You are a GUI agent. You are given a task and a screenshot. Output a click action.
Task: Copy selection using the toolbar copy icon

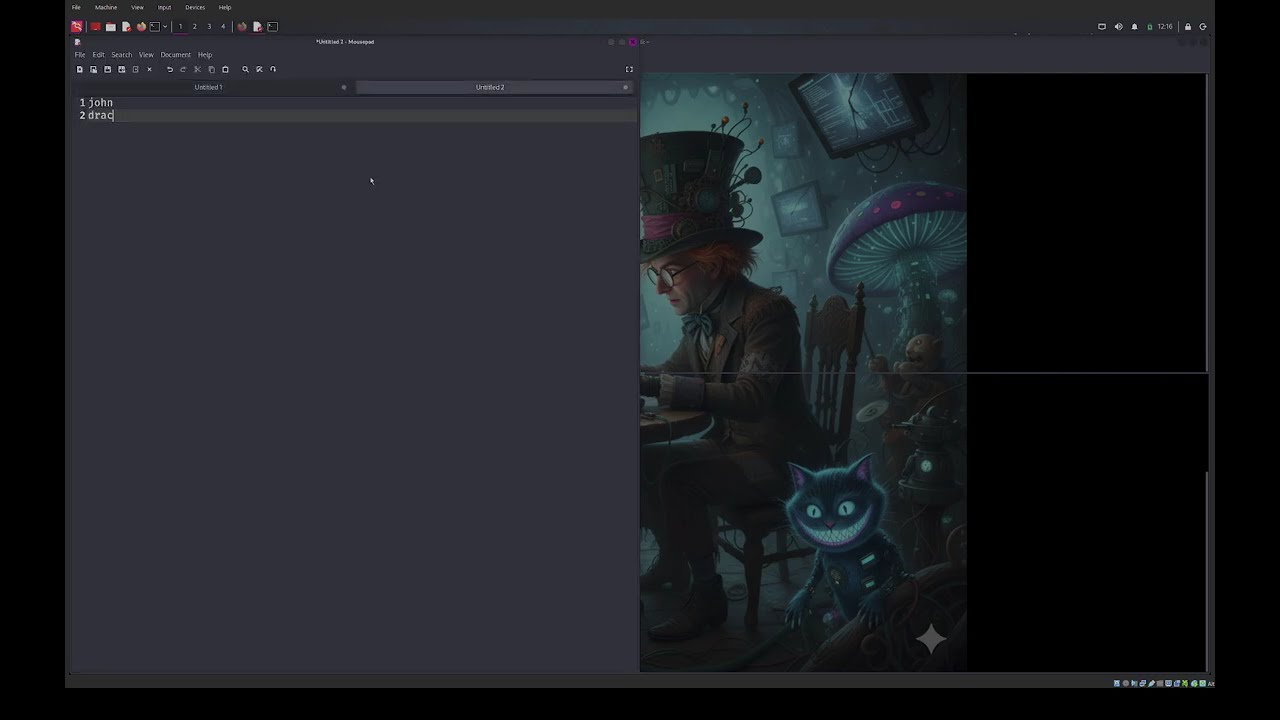tap(211, 69)
